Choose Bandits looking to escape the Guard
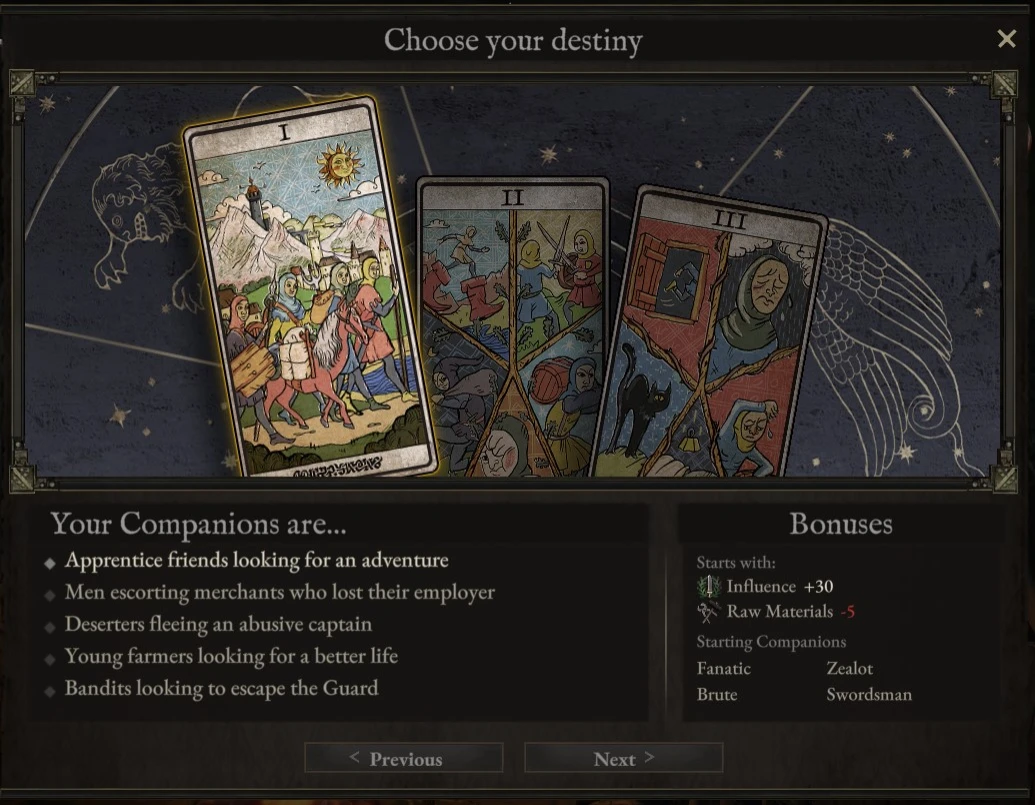This screenshot has width=1035, height=805. (222, 688)
